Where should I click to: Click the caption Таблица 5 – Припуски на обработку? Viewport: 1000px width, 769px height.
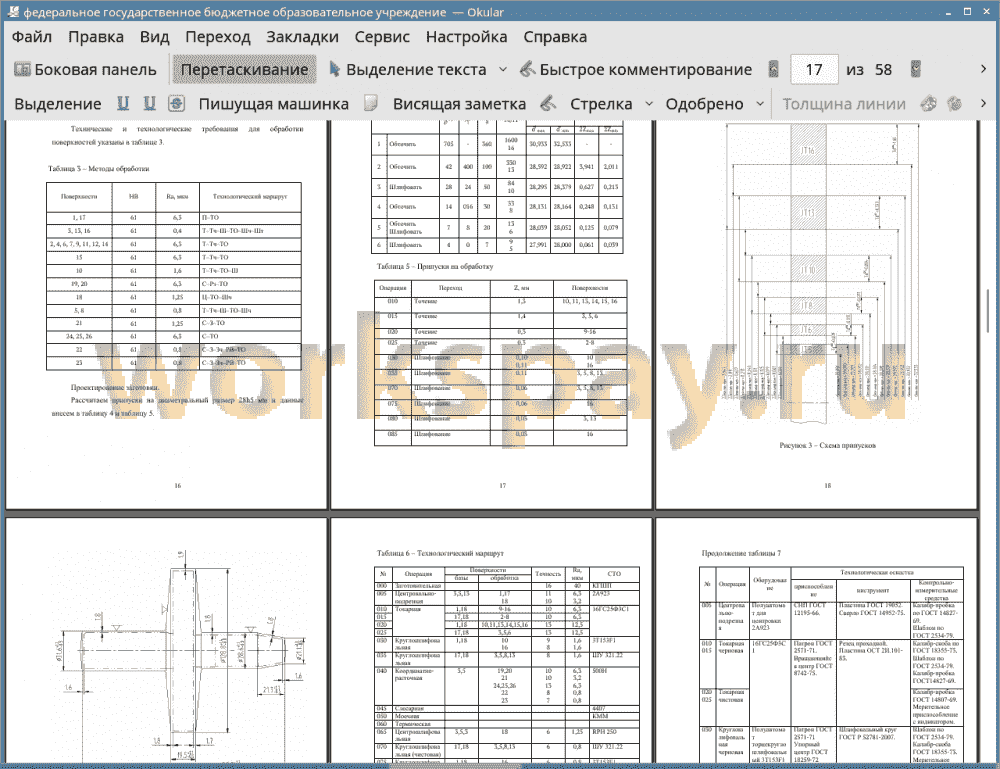point(435,267)
